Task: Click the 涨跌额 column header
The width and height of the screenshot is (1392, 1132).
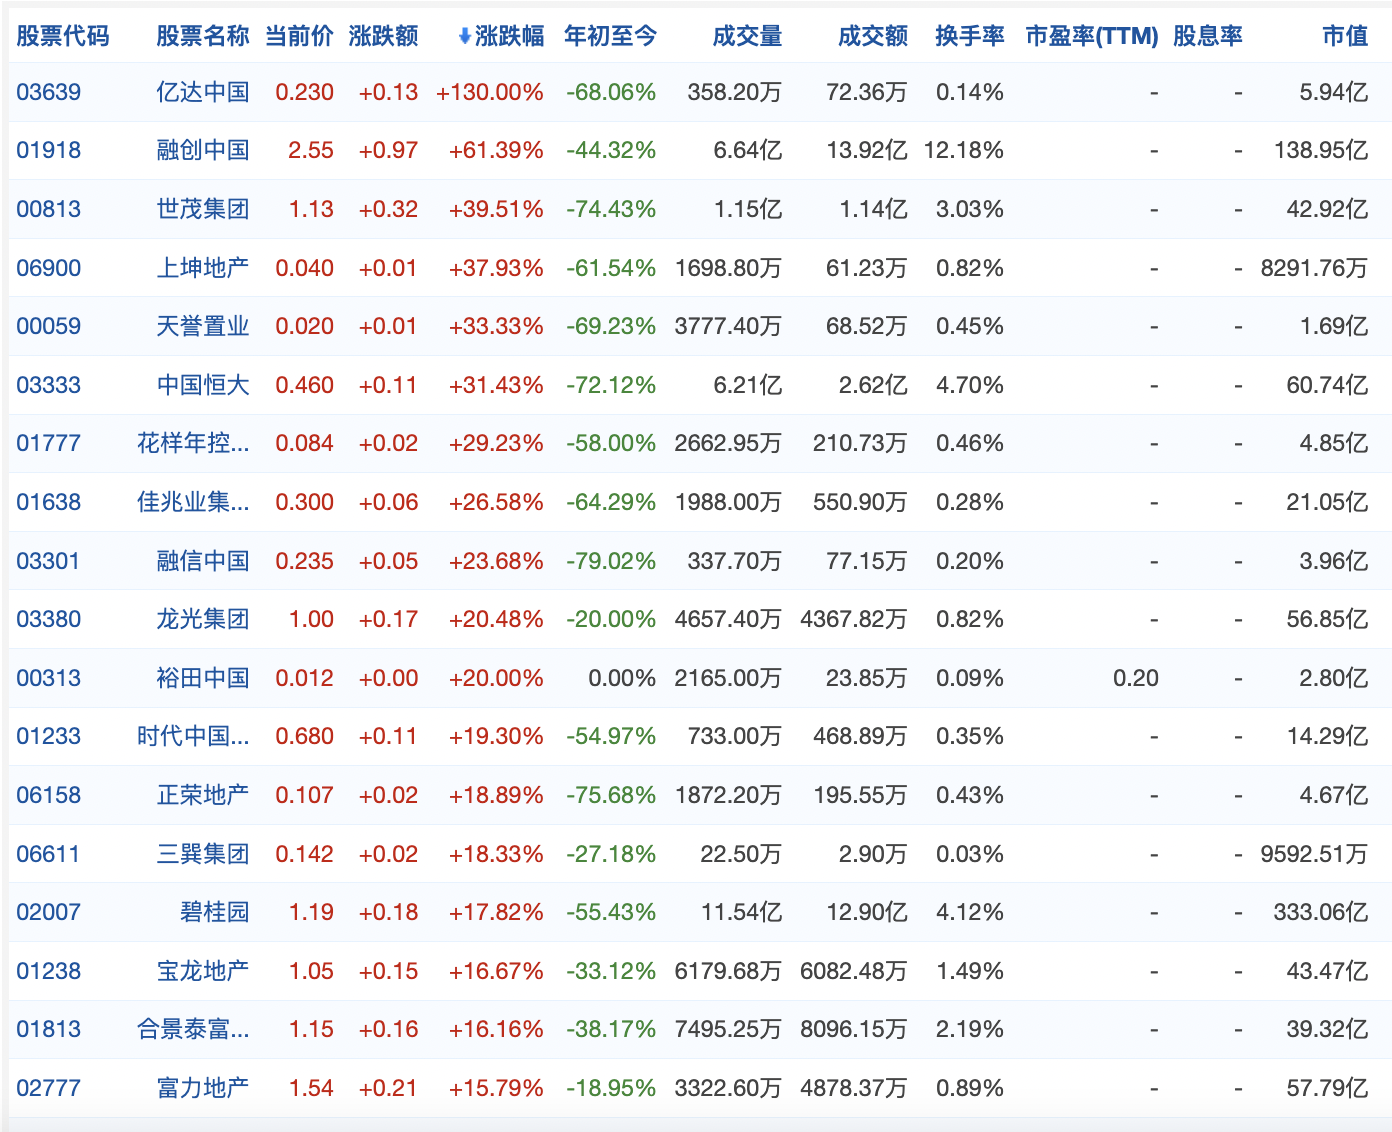Action: pyautogui.click(x=383, y=37)
